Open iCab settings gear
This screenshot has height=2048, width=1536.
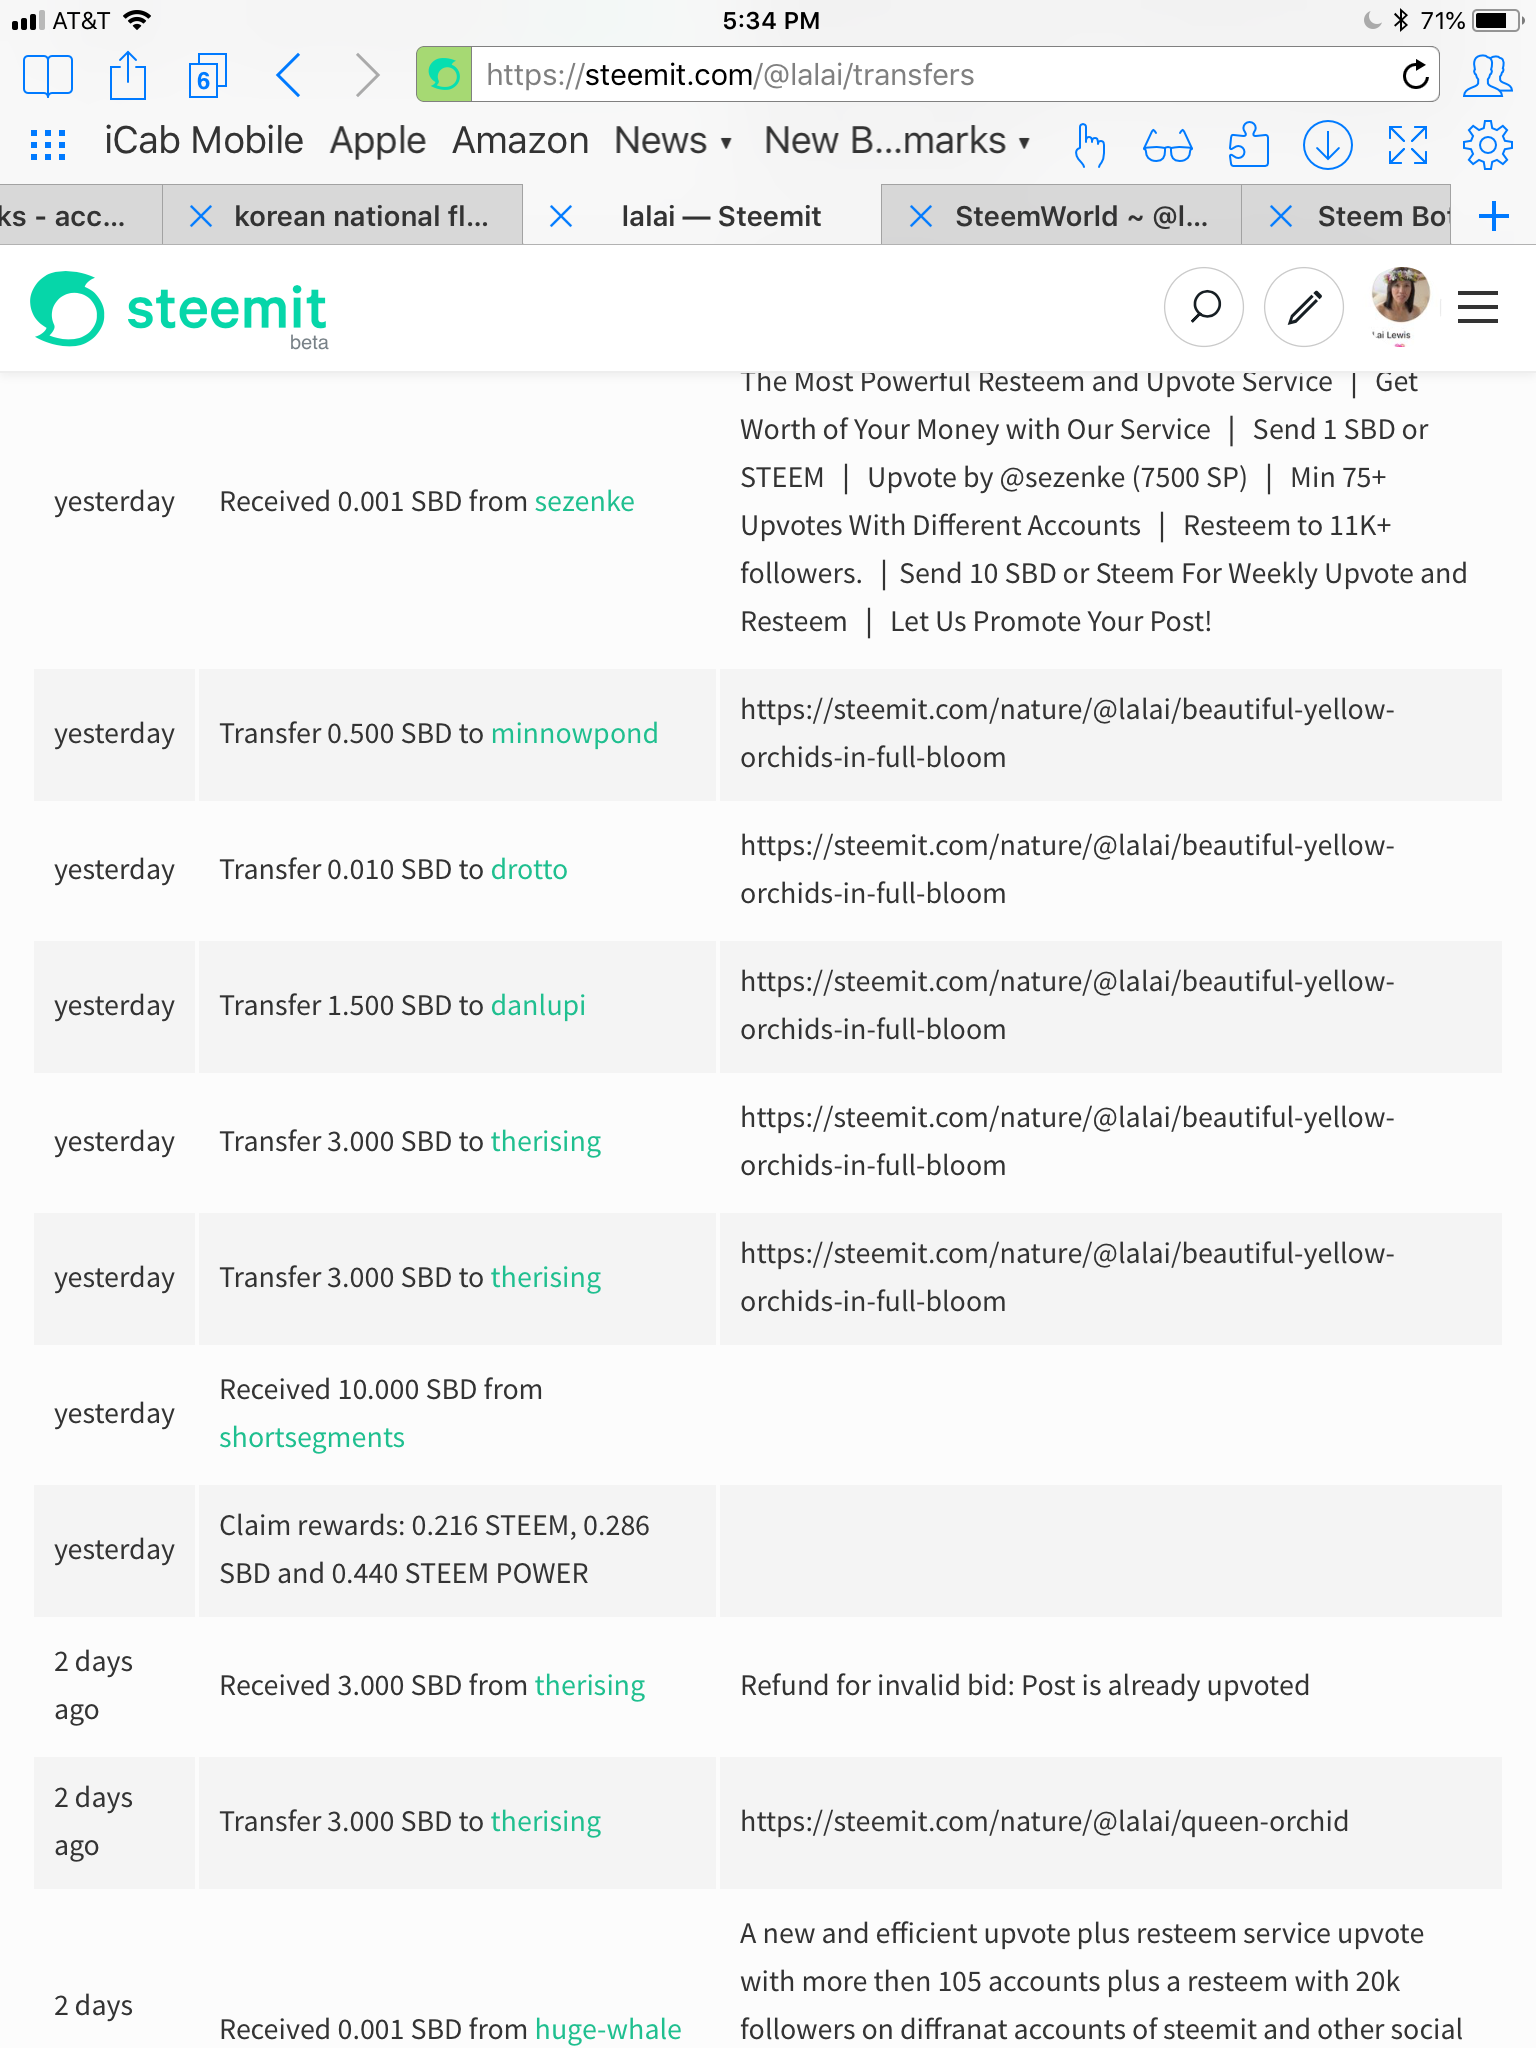[1488, 146]
